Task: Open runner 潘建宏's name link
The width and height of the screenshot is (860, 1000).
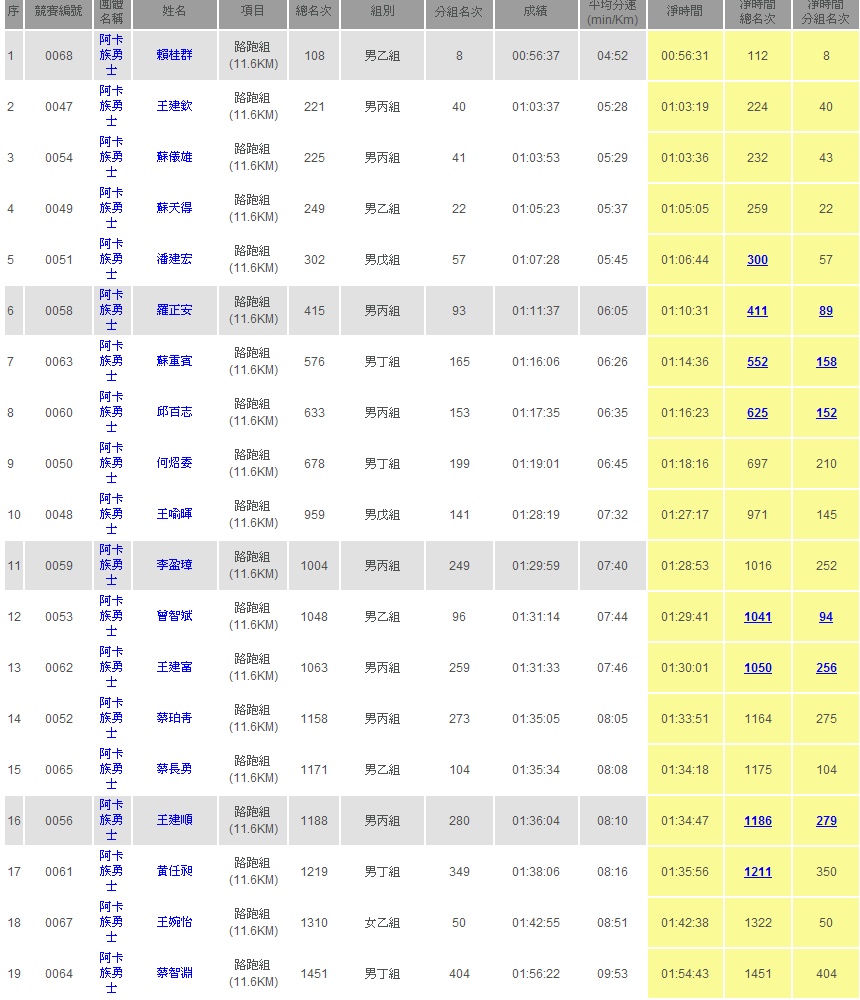Action: coord(174,259)
